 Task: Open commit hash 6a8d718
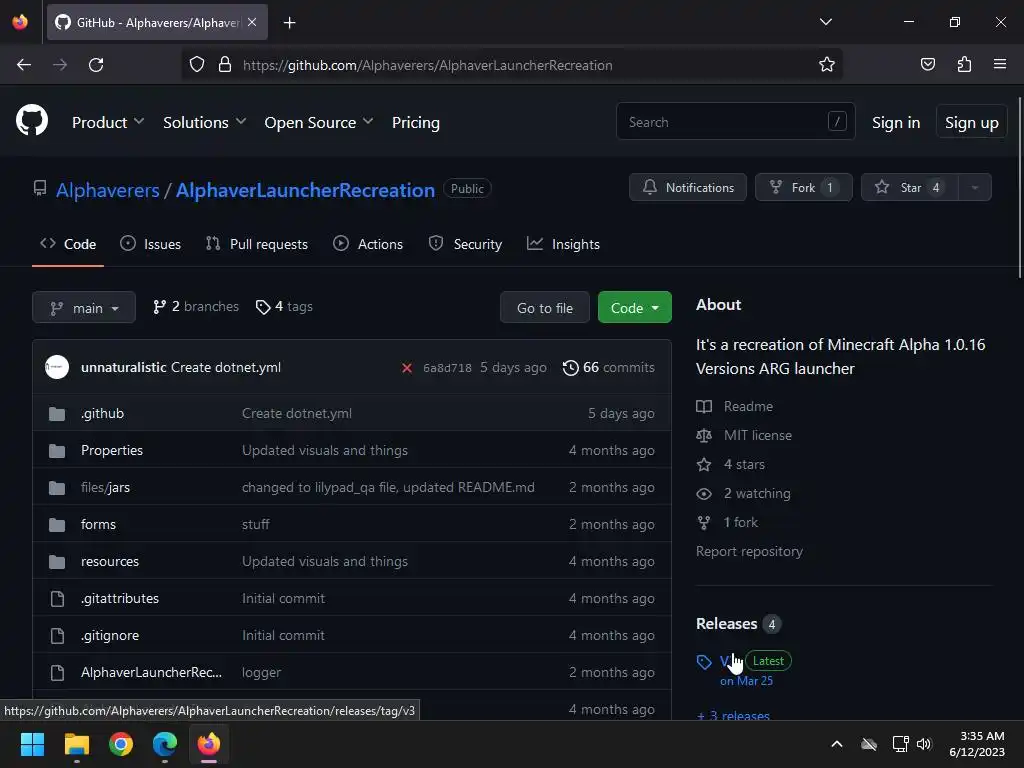447,368
